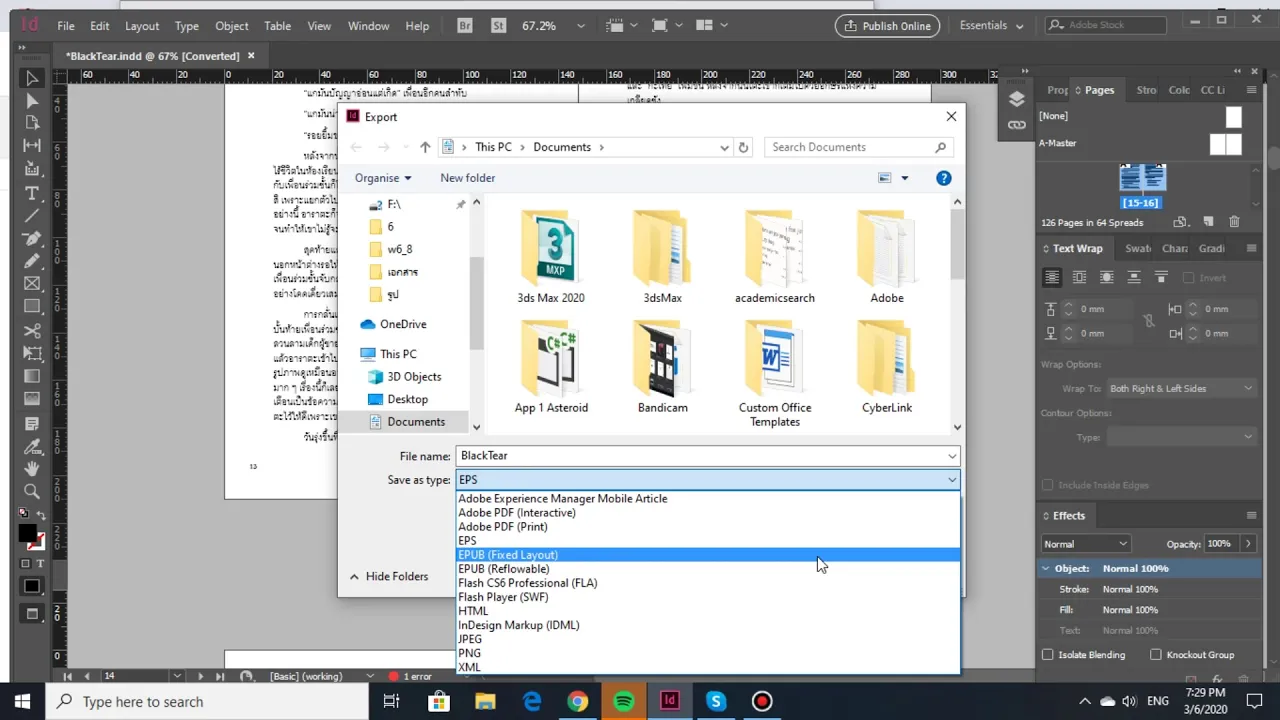Image resolution: width=1280 pixels, height=720 pixels.
Task: Open the Layout menu
Action: tap(142, 26)
